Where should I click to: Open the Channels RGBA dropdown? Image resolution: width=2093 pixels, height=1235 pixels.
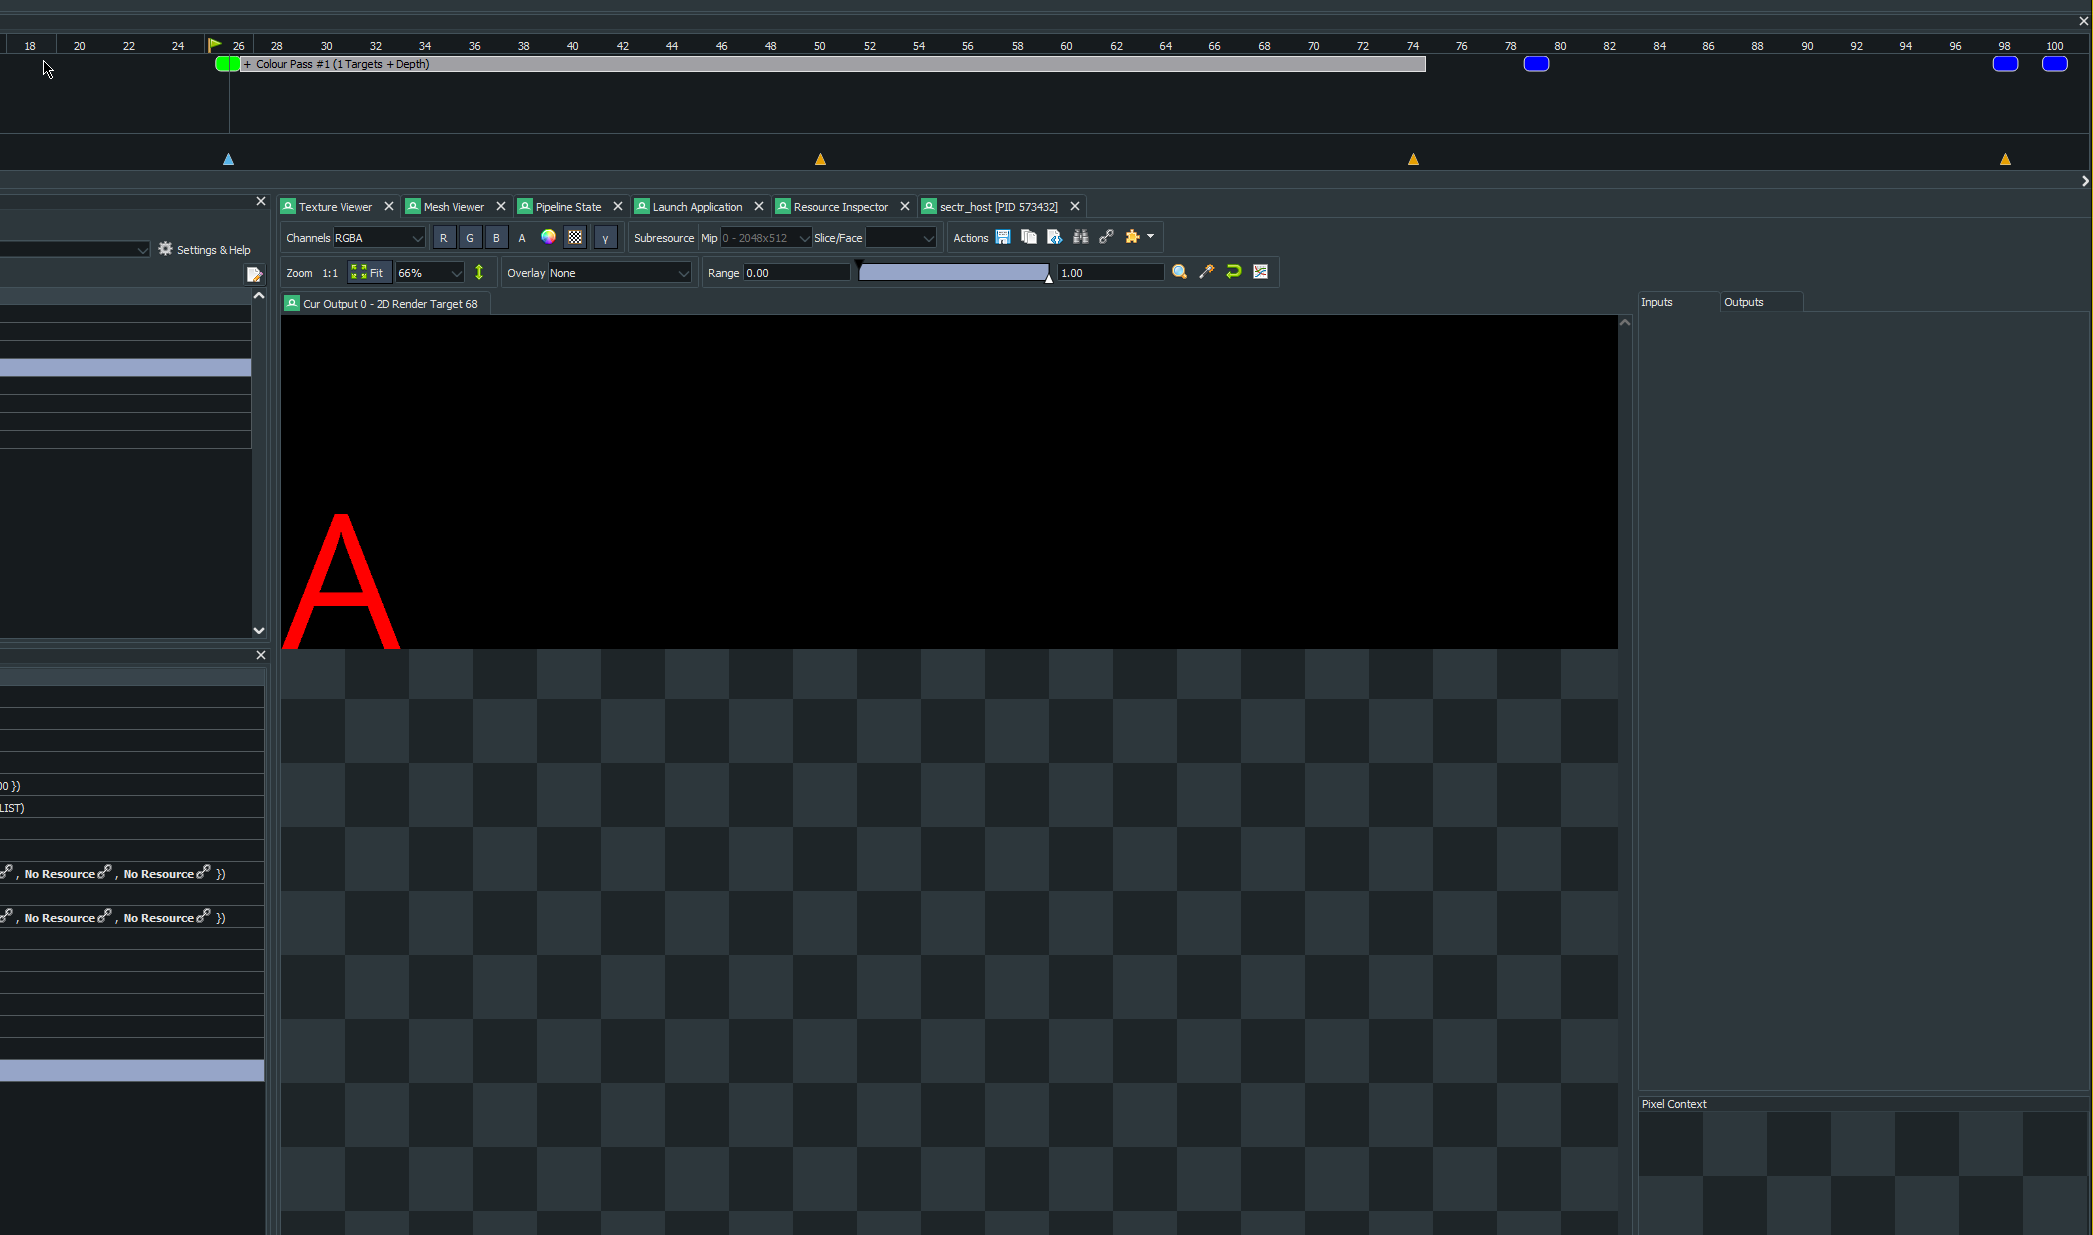pyautogui.click(x=378, y=238)
